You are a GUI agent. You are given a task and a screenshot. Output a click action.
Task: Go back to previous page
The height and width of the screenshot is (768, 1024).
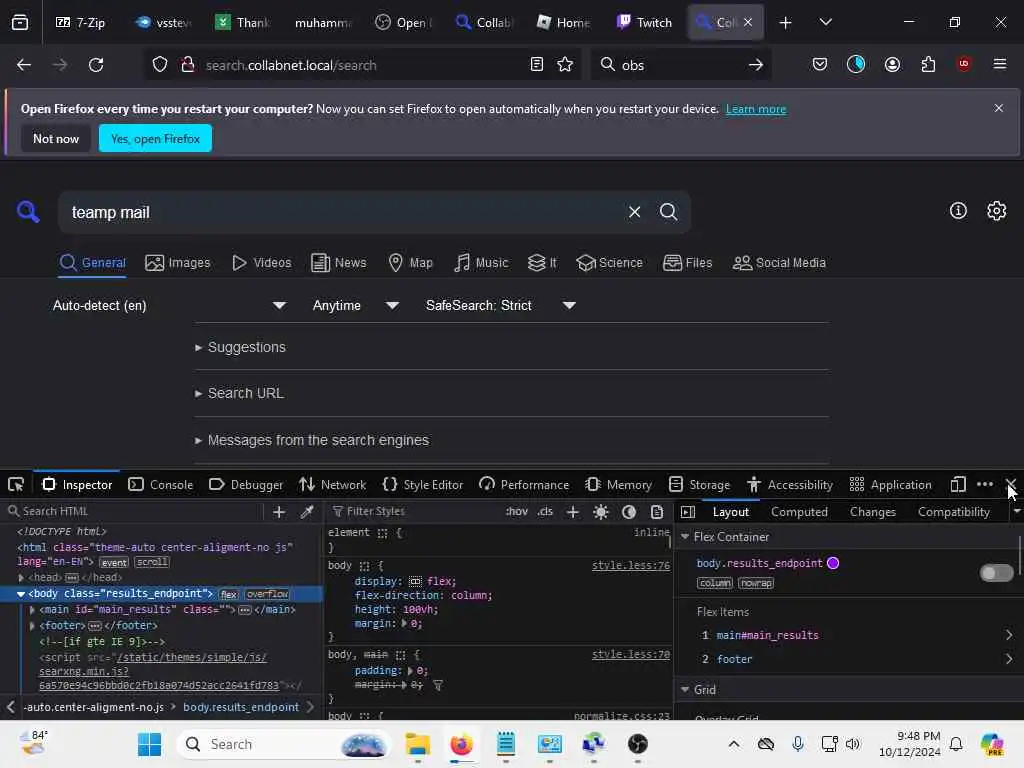(x=24, y=65)
